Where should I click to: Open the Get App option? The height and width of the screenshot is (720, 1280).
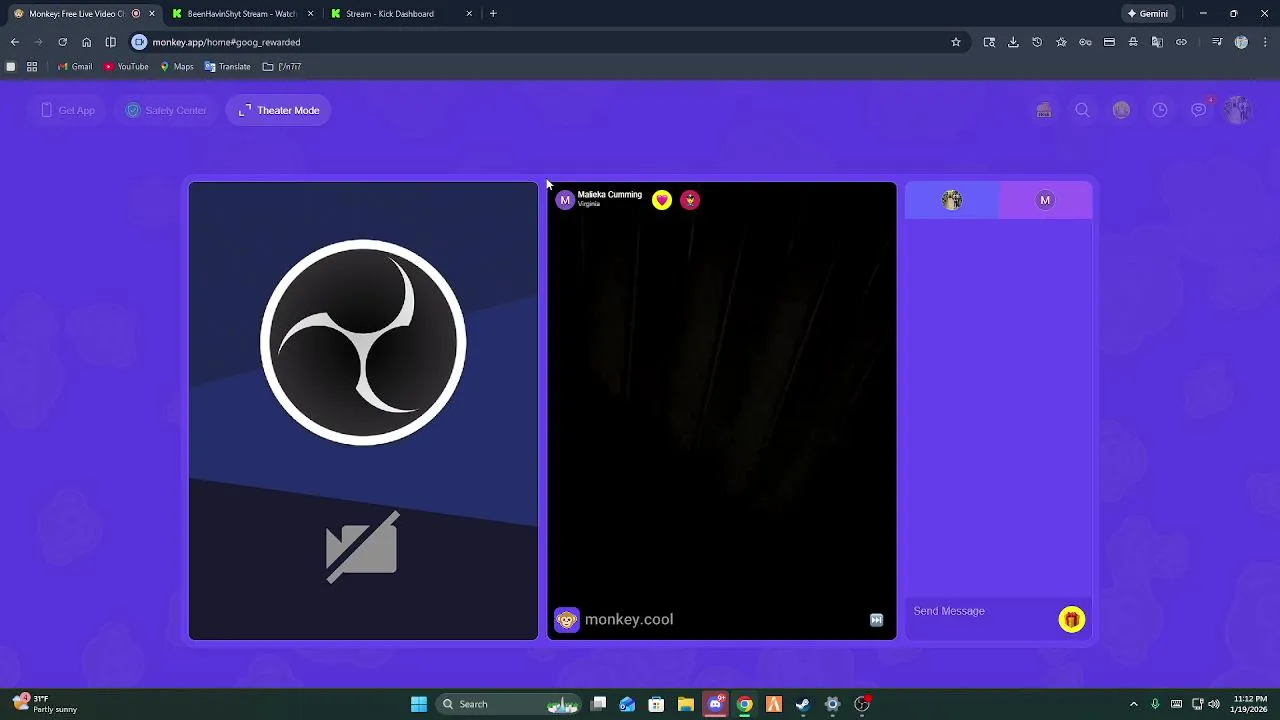click(x=68, y=110)
